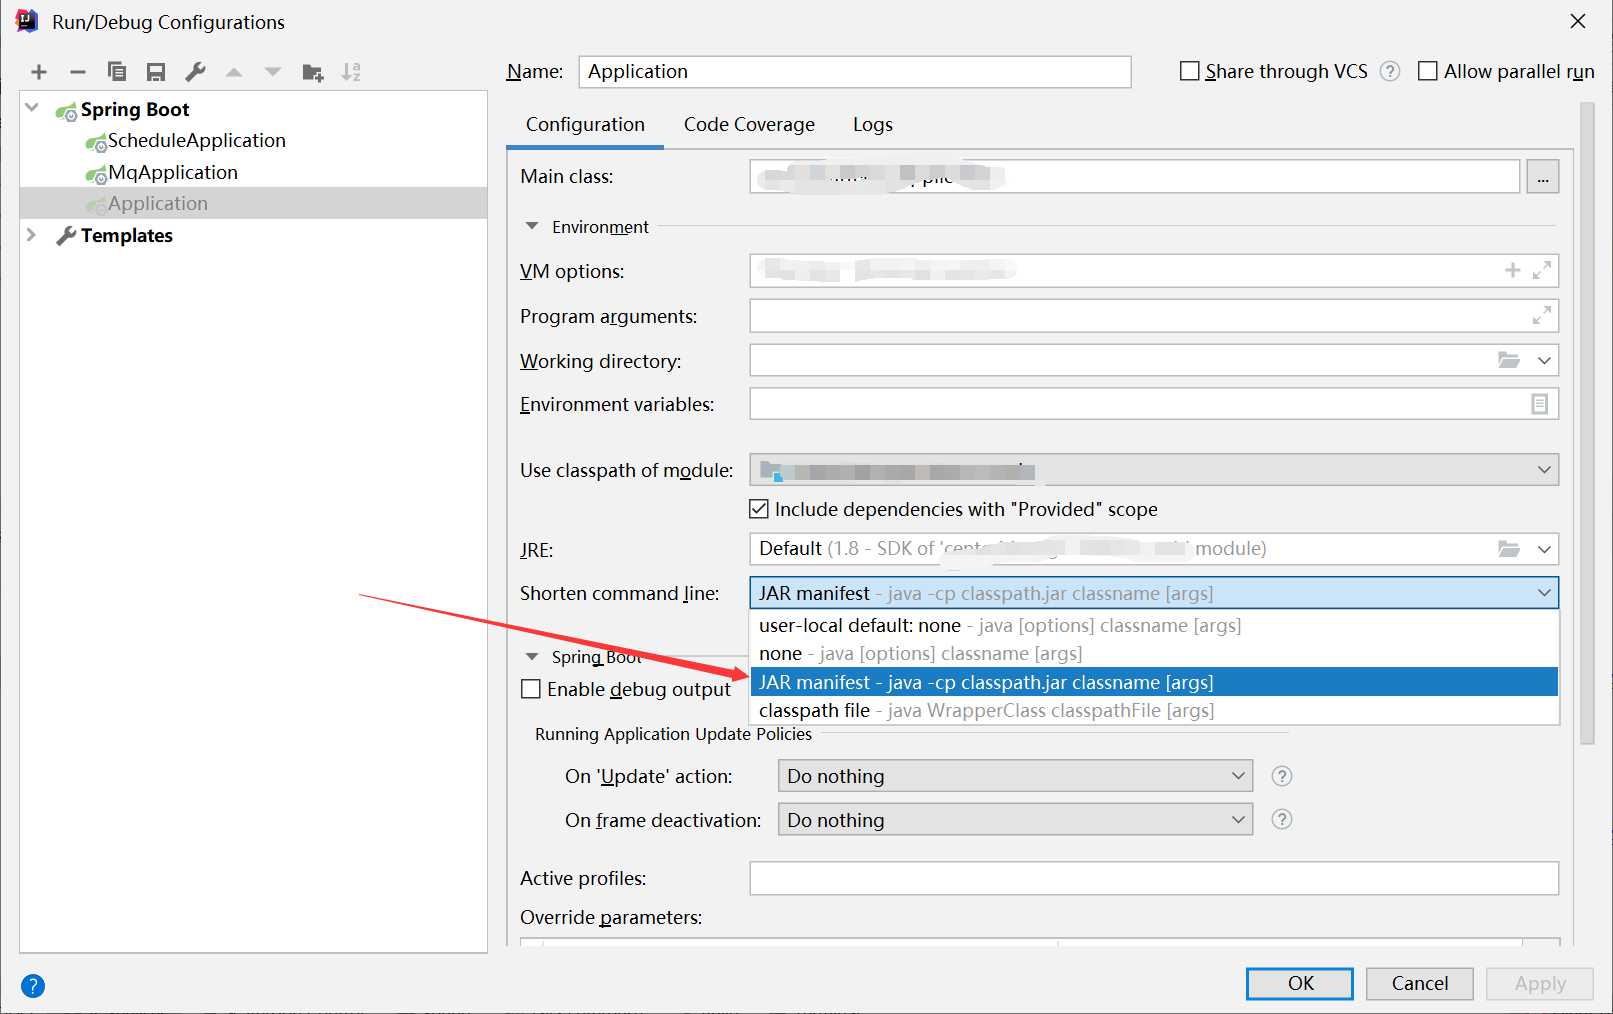
Task: Switch to the Logs tab
Action: (872, 125)
